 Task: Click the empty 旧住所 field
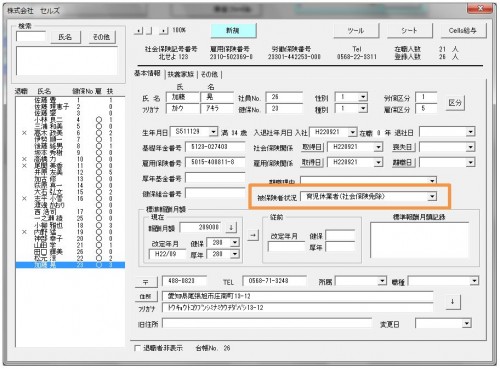tap(267, 323)
